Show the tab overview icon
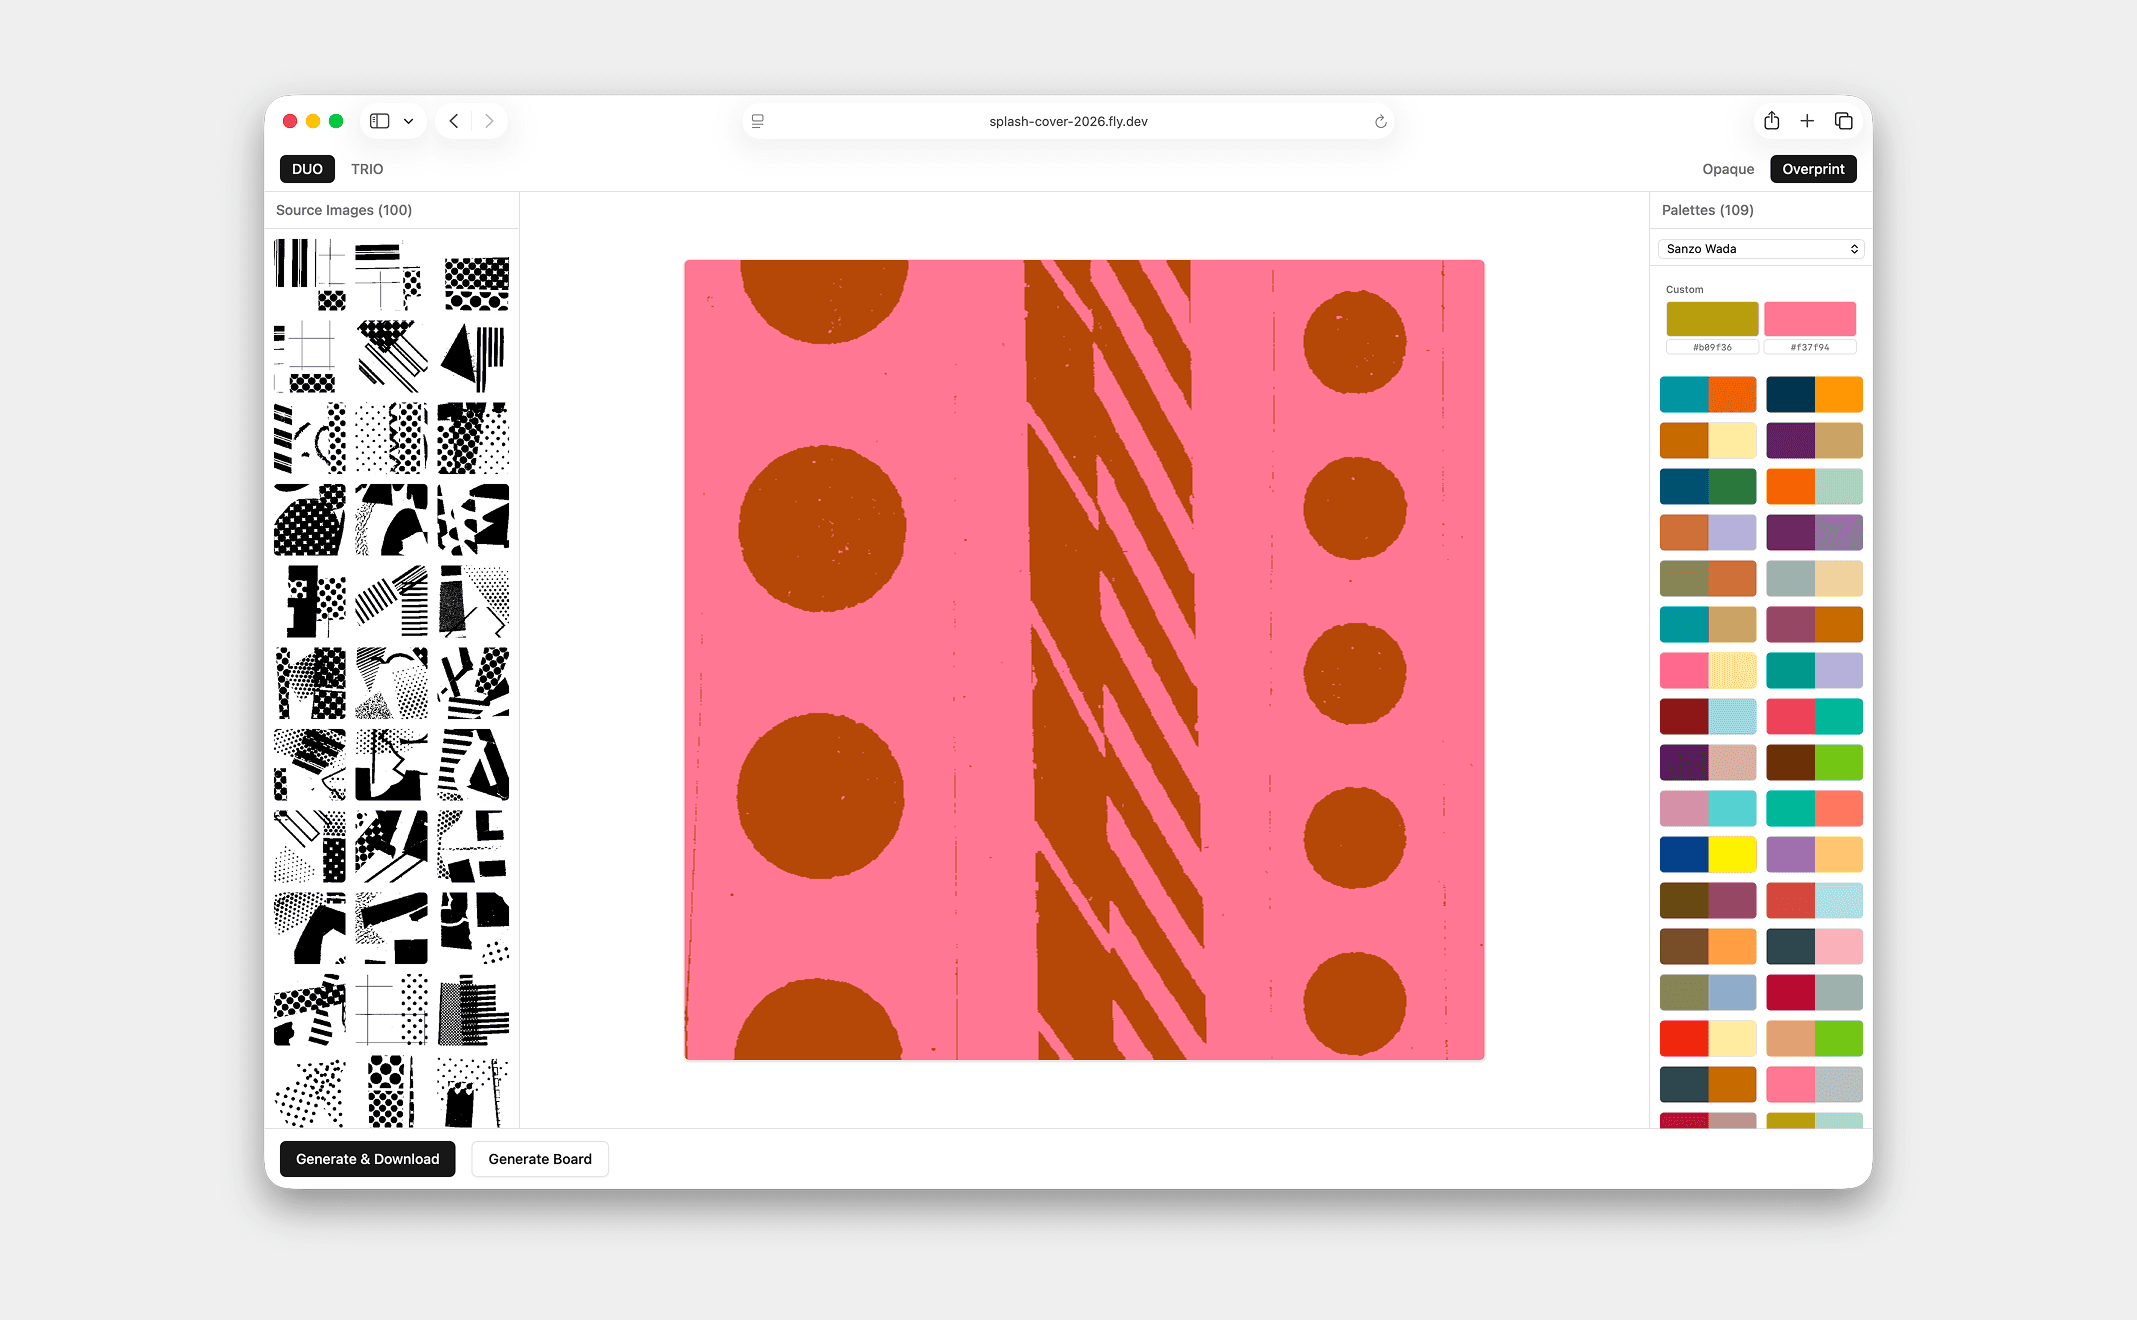The height and width of the screenshot is (1320, 2137). click(x=1843, y=121)
